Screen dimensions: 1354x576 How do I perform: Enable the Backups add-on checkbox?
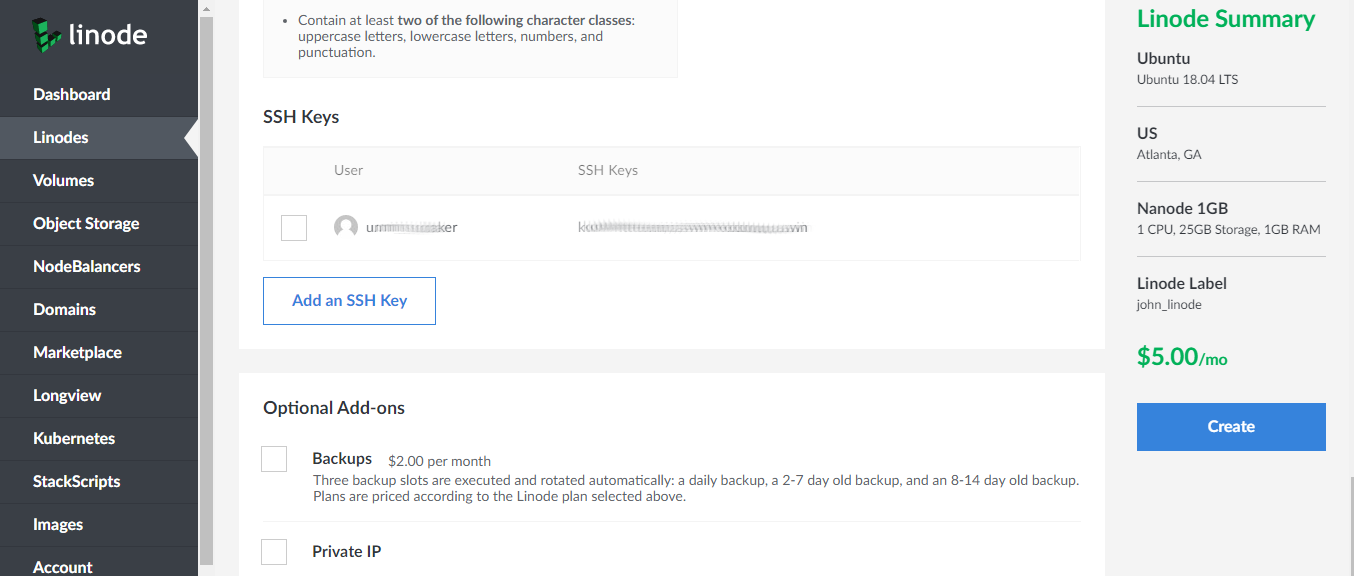pos(274,459)
